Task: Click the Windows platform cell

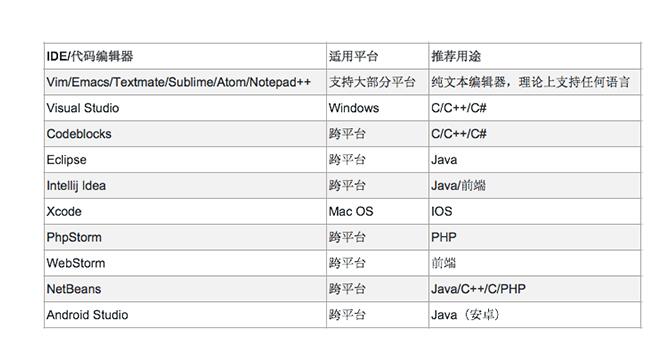Action: coord(377,108)
